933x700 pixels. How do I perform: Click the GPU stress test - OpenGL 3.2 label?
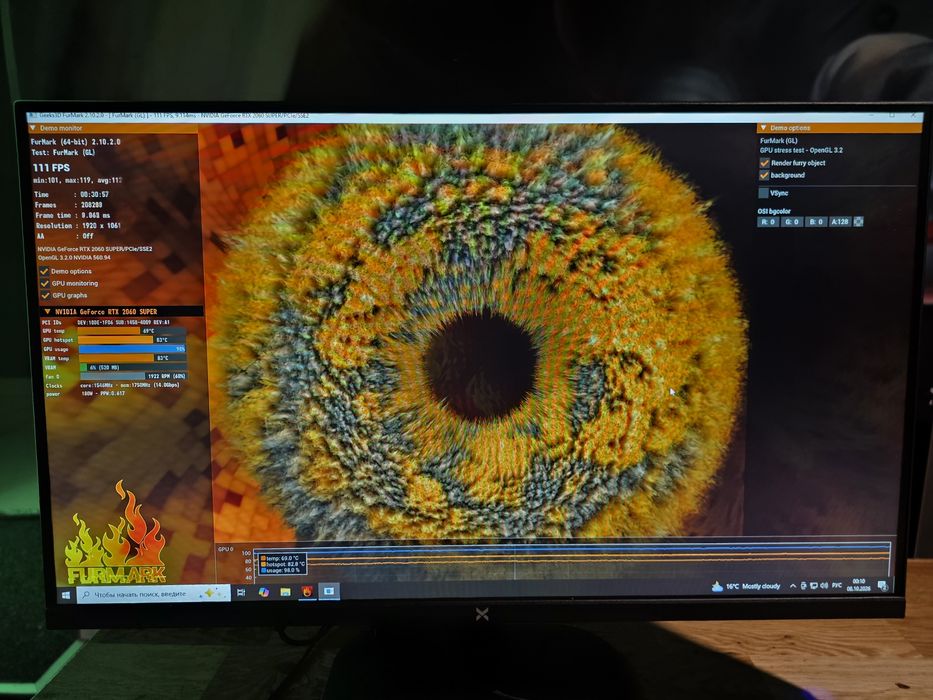(801, 151)
